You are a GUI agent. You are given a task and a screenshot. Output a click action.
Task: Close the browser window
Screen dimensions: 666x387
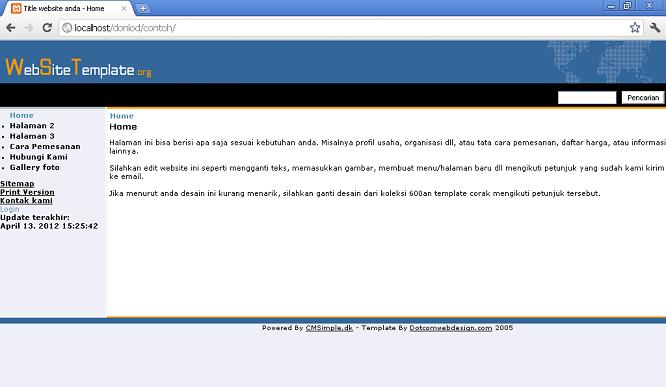[x=649, y=6]
